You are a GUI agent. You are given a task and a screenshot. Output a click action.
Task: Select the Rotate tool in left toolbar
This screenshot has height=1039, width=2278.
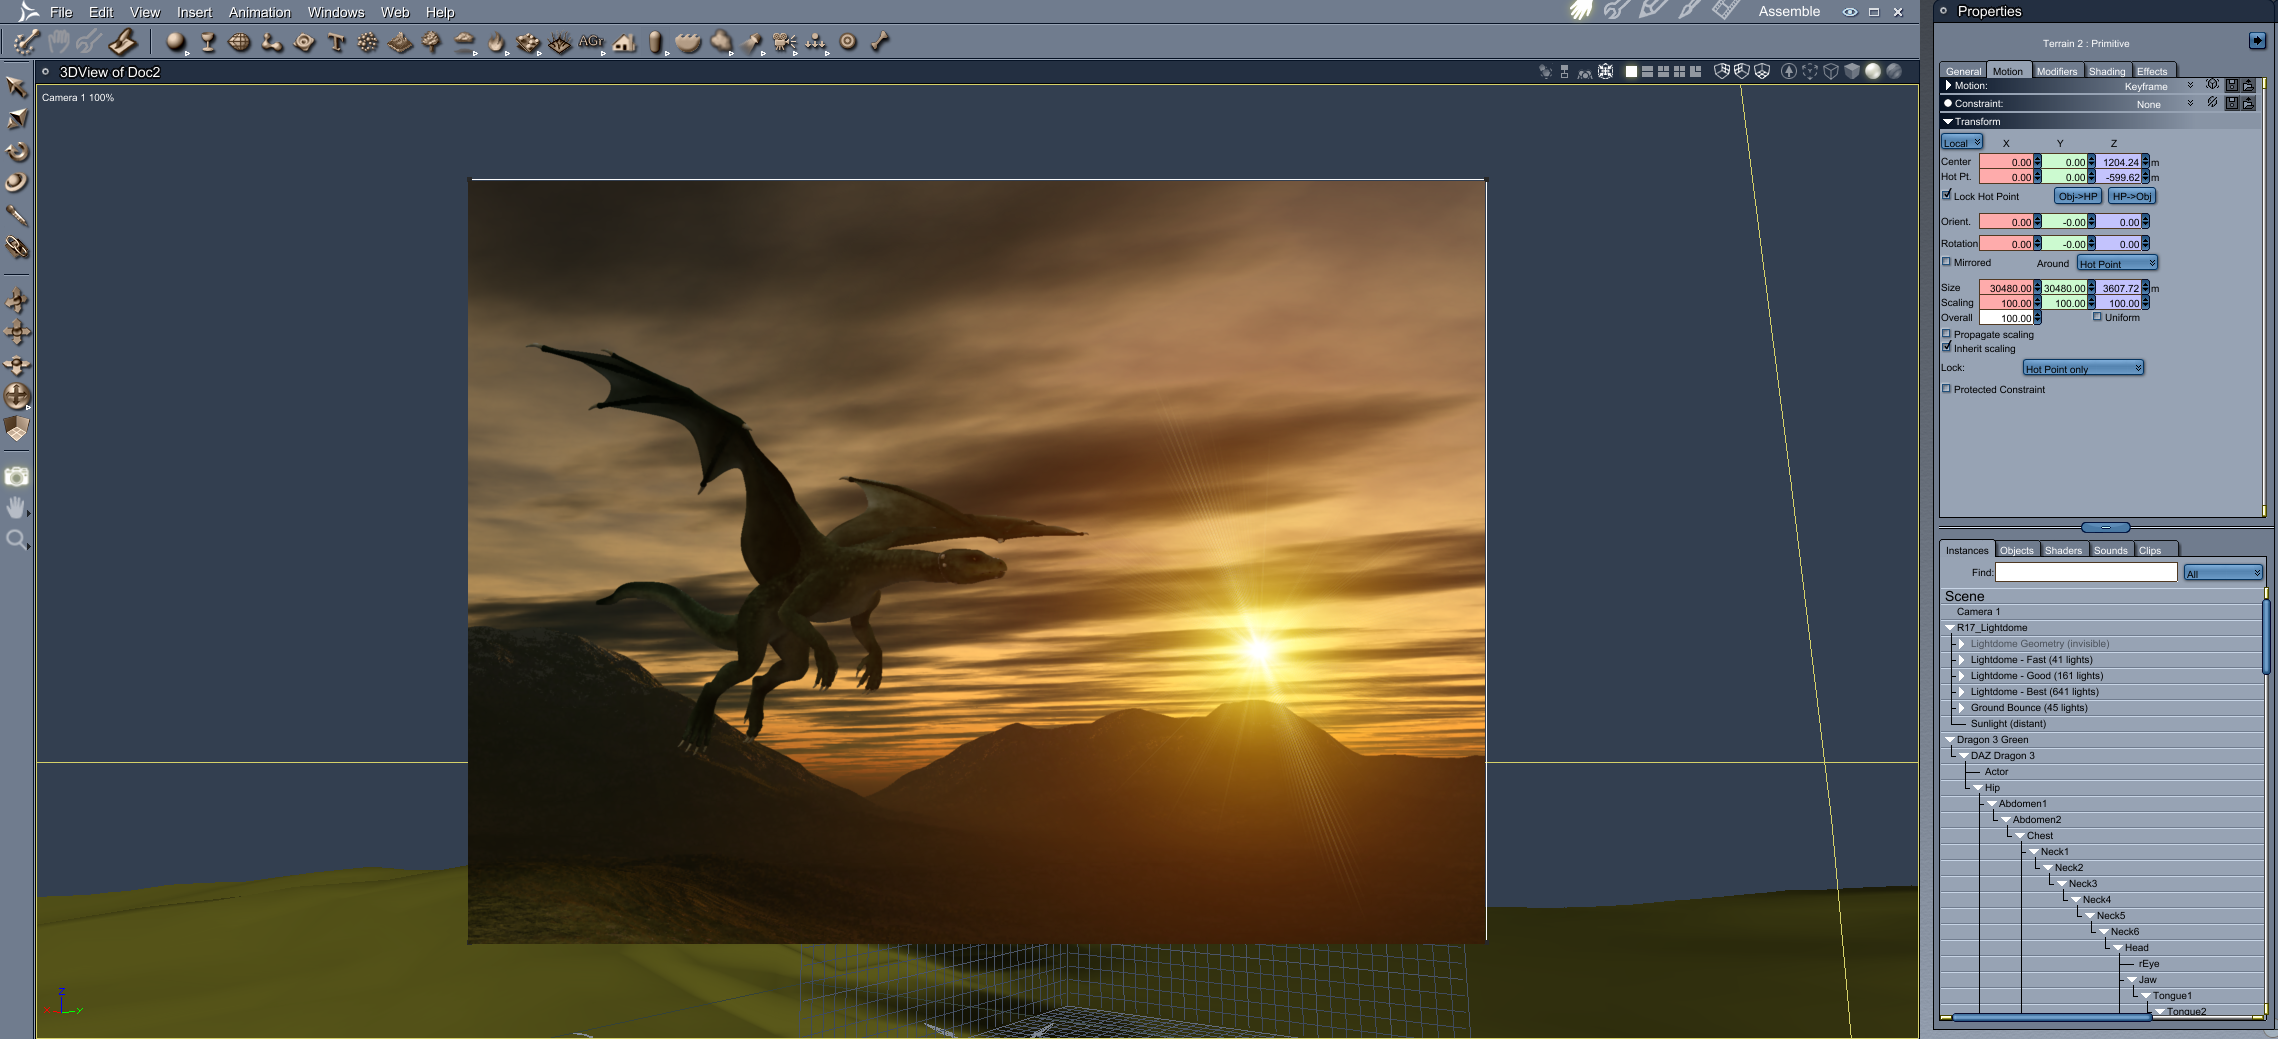click(x=17, y=151)
